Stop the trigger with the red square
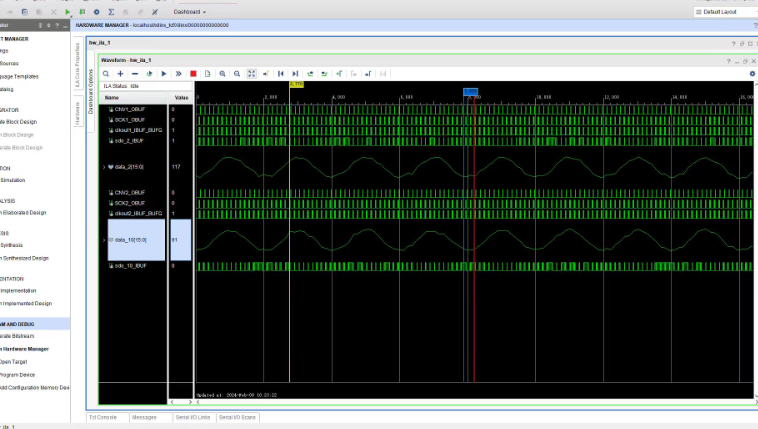 [193, 74]
